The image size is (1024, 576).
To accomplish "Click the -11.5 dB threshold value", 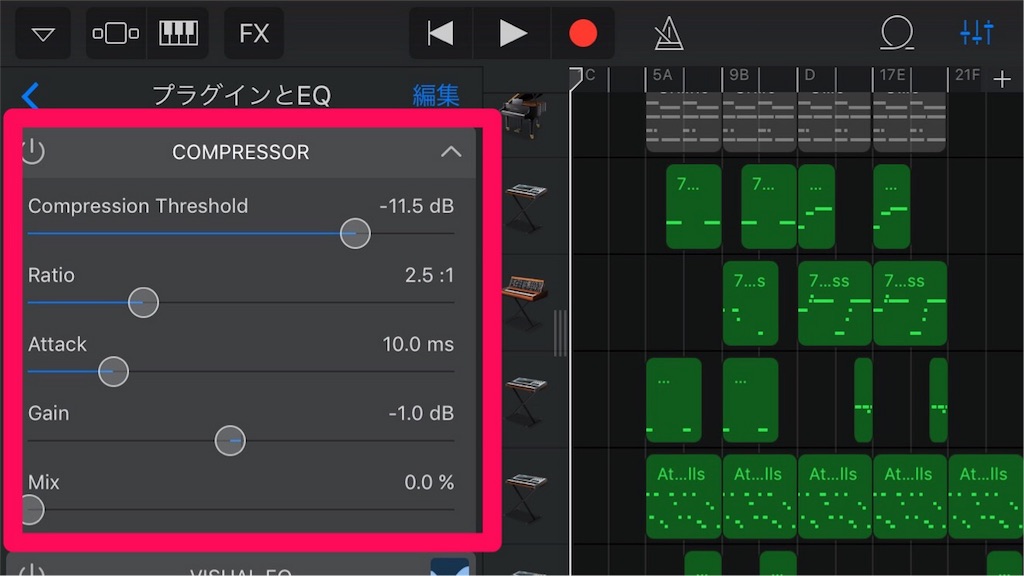I will click(x=416, y=206).
